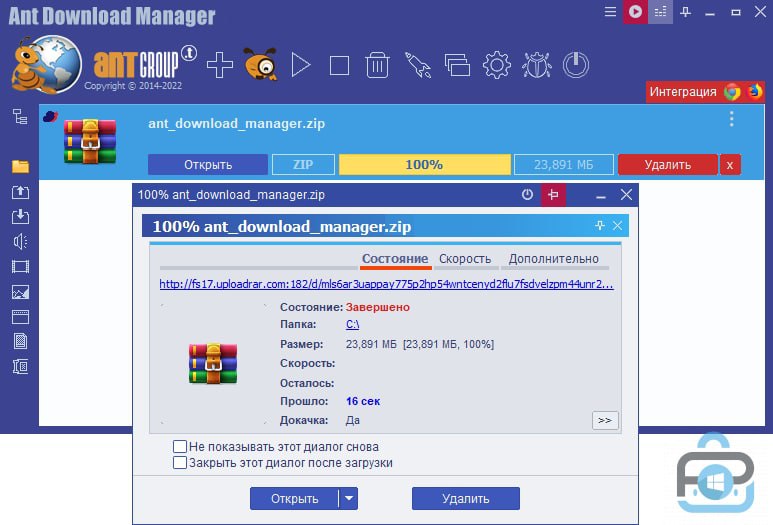Check 'Закрыть этот диалог после загрузки'
Screen dimensions: 773x525
(x=180, y=463)
